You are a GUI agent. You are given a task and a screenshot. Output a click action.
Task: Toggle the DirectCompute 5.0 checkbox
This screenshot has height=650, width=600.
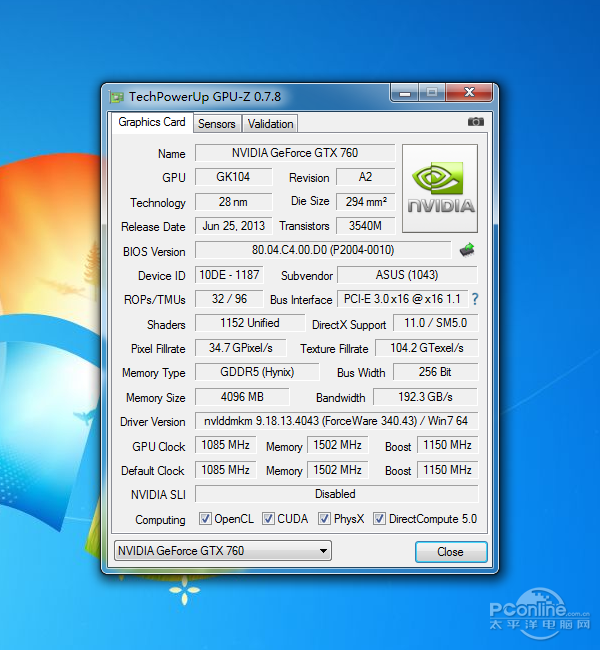(x=379, y=519)
